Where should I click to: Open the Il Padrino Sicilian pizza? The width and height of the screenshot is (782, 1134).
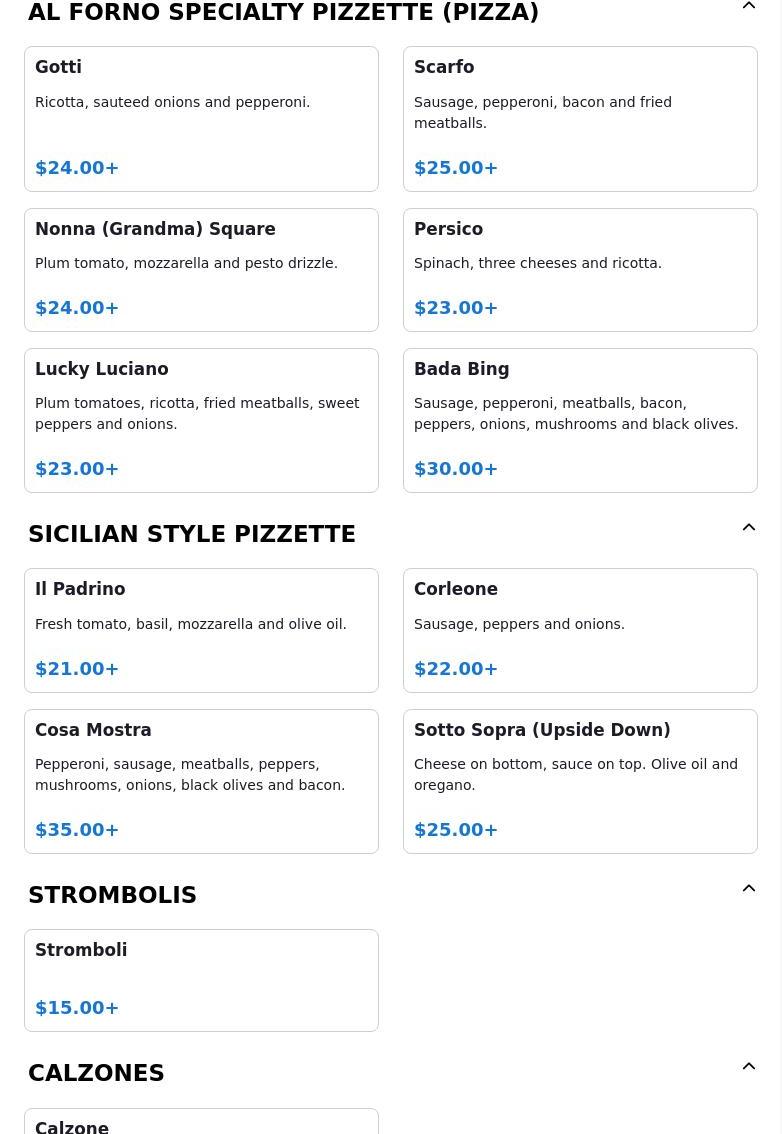click(x=201, y=630)
